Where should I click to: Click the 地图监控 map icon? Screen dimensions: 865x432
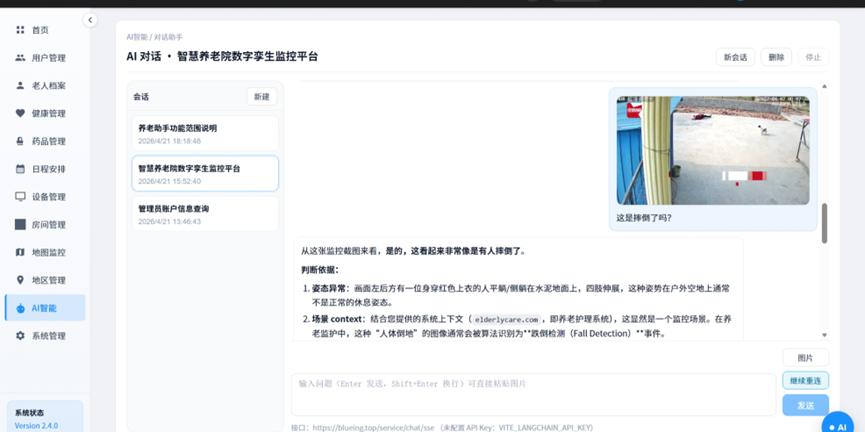(20, 252)
